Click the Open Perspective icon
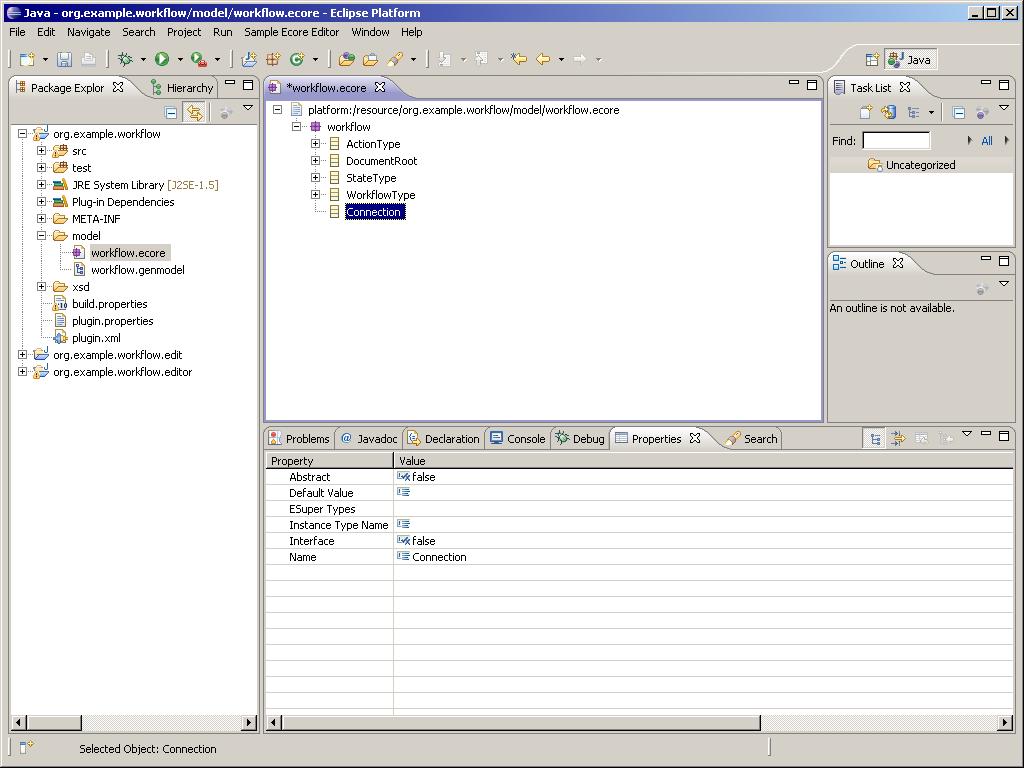Viewport: 1024px width, 768px height. pos(871,59)
